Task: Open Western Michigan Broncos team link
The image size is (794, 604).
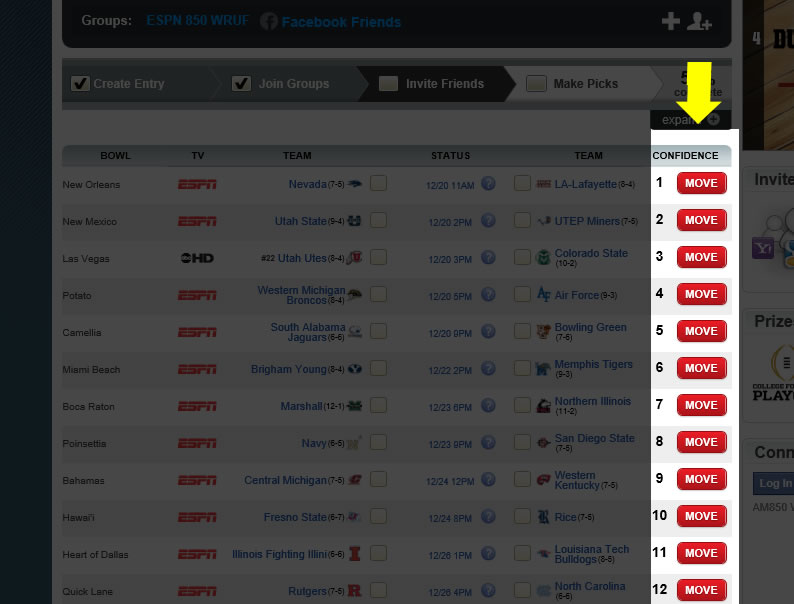Action: click(x=301, y=295)
